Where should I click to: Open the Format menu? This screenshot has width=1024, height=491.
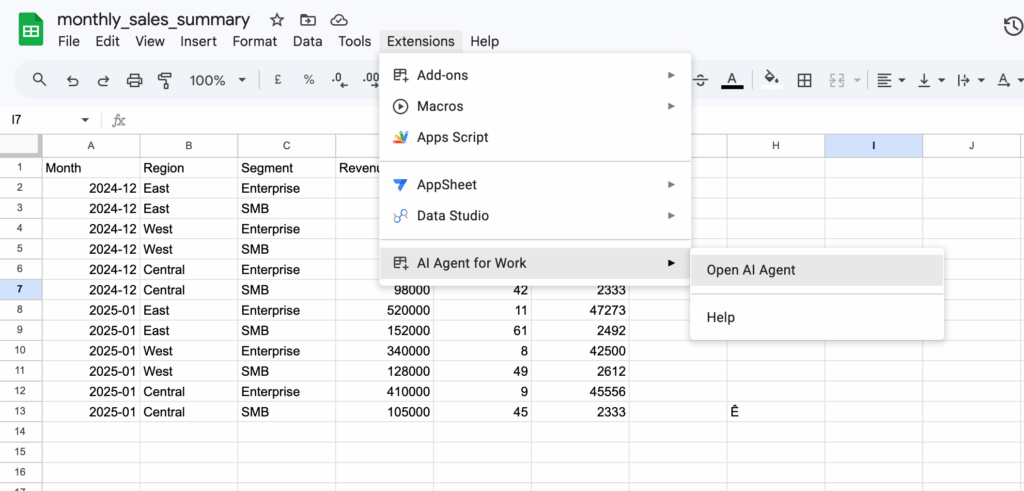click(x=255, y=41)
